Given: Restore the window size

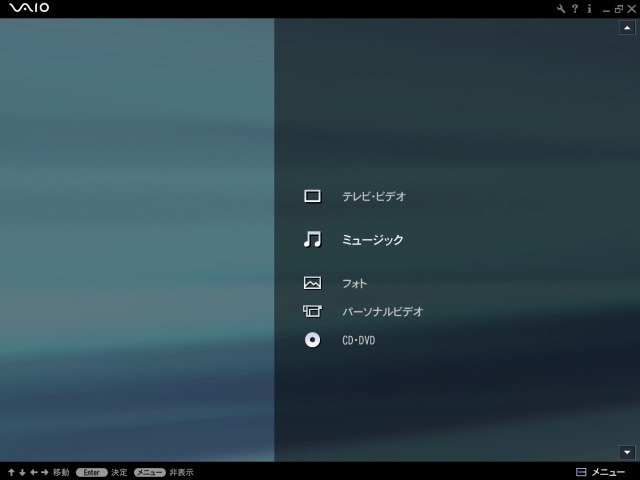Looking at the screenshot, I should point(619,9).
